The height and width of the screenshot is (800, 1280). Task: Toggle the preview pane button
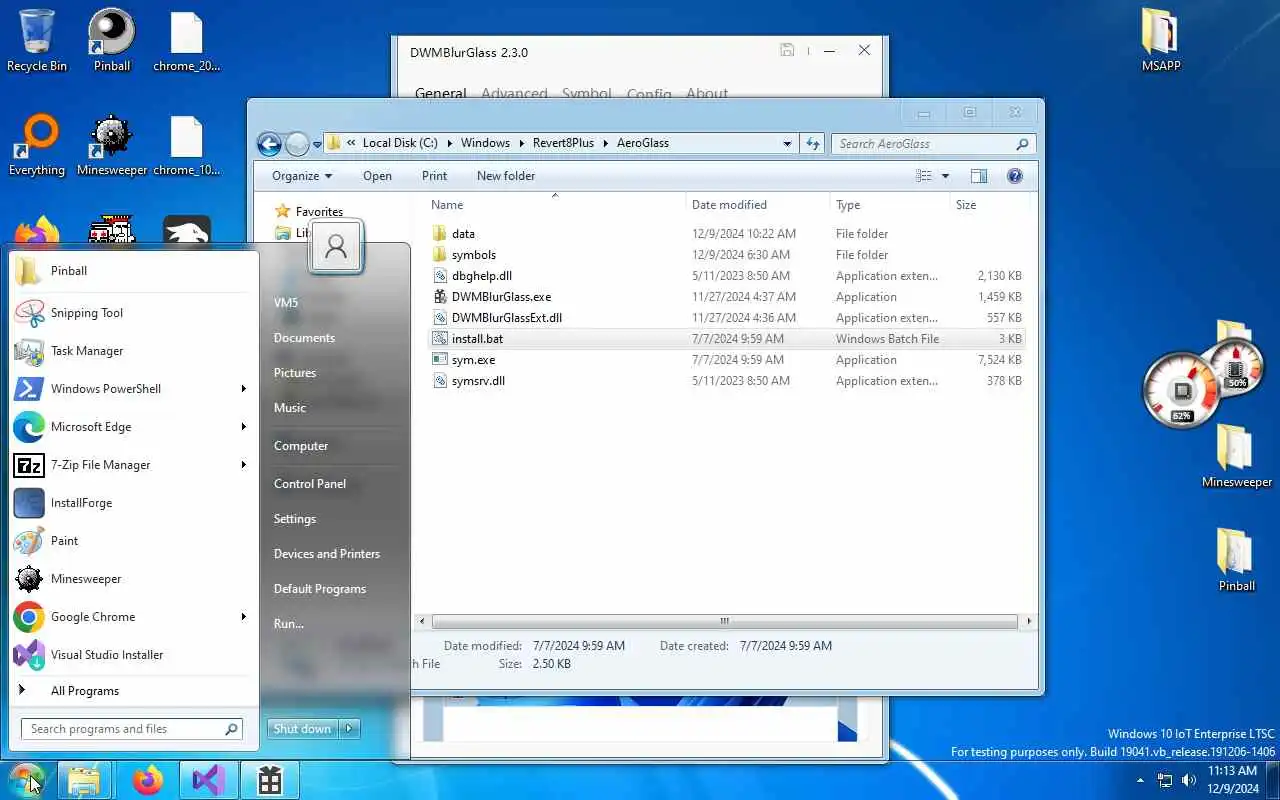pos(979,176)
